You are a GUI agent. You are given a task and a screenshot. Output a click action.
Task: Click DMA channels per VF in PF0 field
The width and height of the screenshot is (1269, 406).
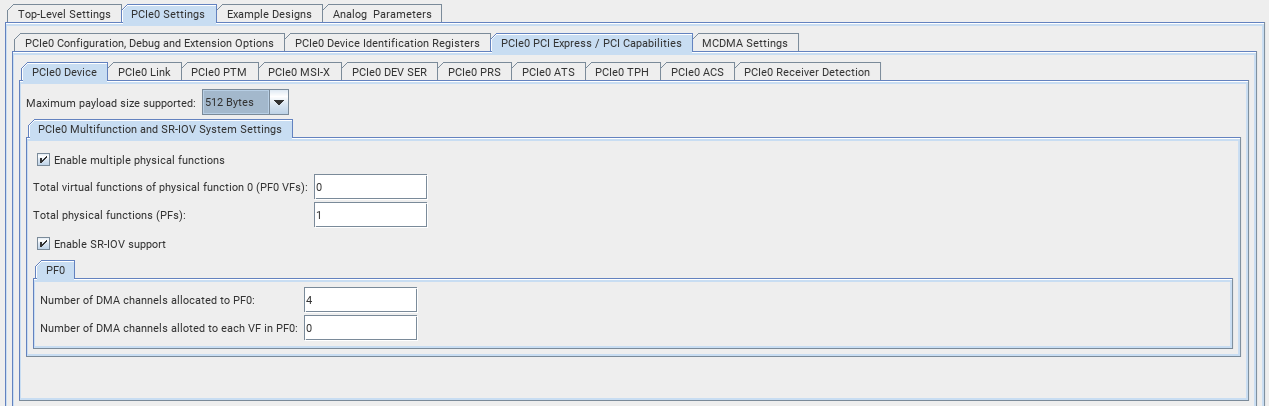(359, 328)
